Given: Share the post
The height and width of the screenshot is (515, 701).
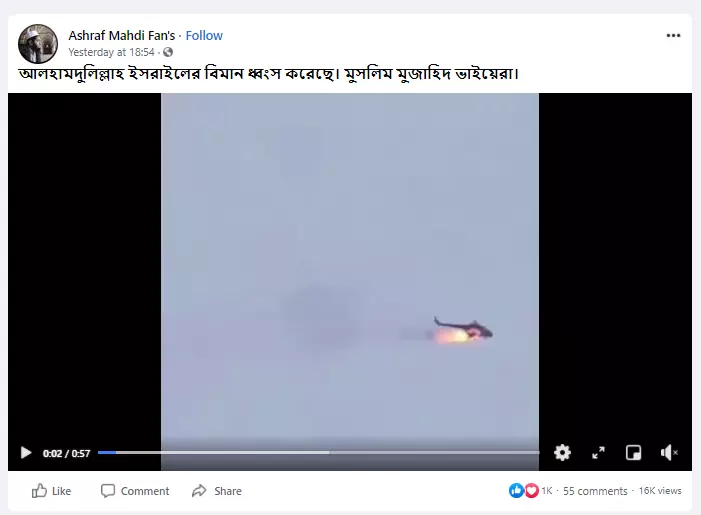Looking at the screenshot, I should pos(217,491).
